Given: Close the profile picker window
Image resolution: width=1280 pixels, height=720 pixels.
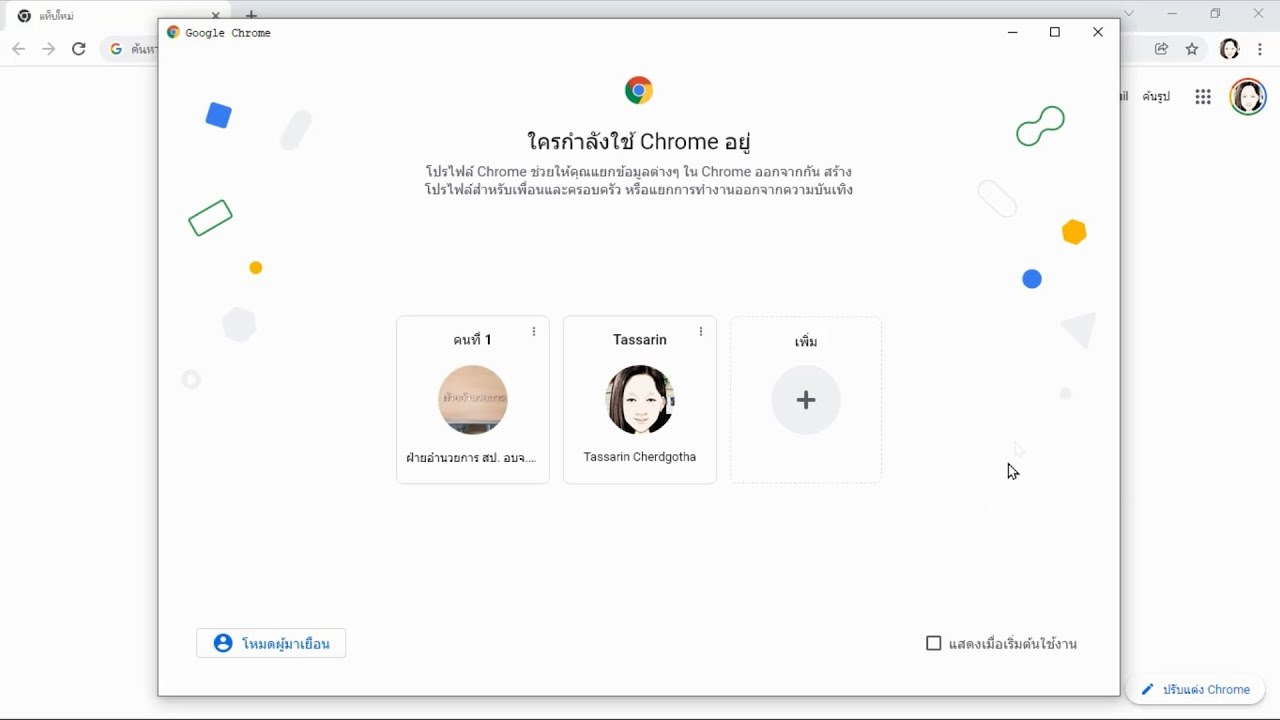Looking at the screenshot, I should pos(1098,32).
